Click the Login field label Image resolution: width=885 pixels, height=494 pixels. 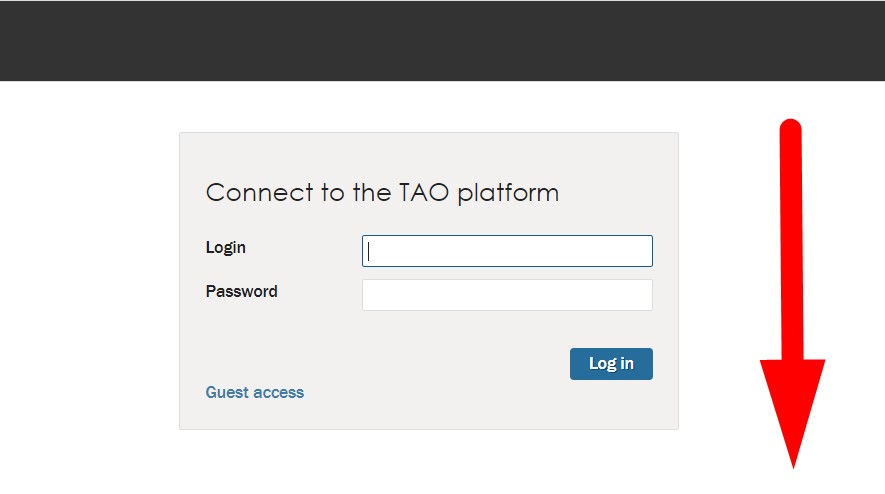click(226, 247)
